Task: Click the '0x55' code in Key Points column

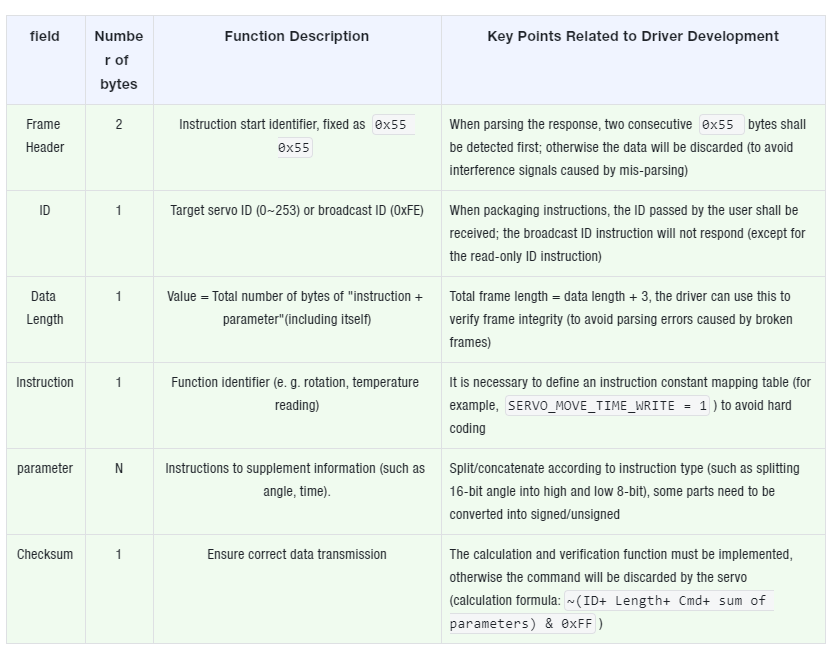Action: click(x=719, y=125)
